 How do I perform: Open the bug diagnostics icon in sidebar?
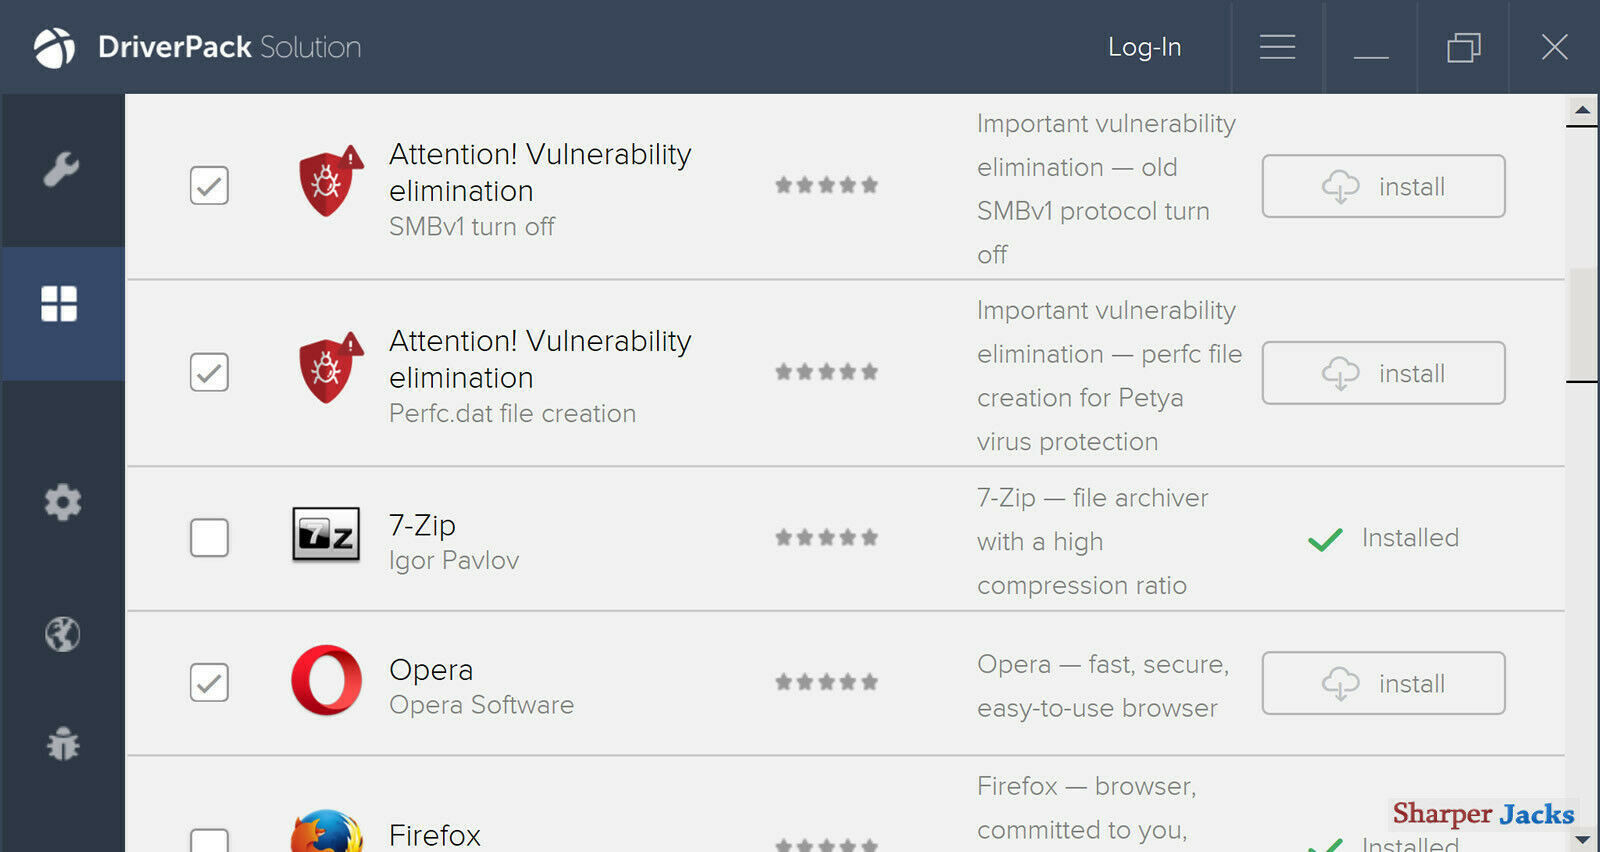62,744
